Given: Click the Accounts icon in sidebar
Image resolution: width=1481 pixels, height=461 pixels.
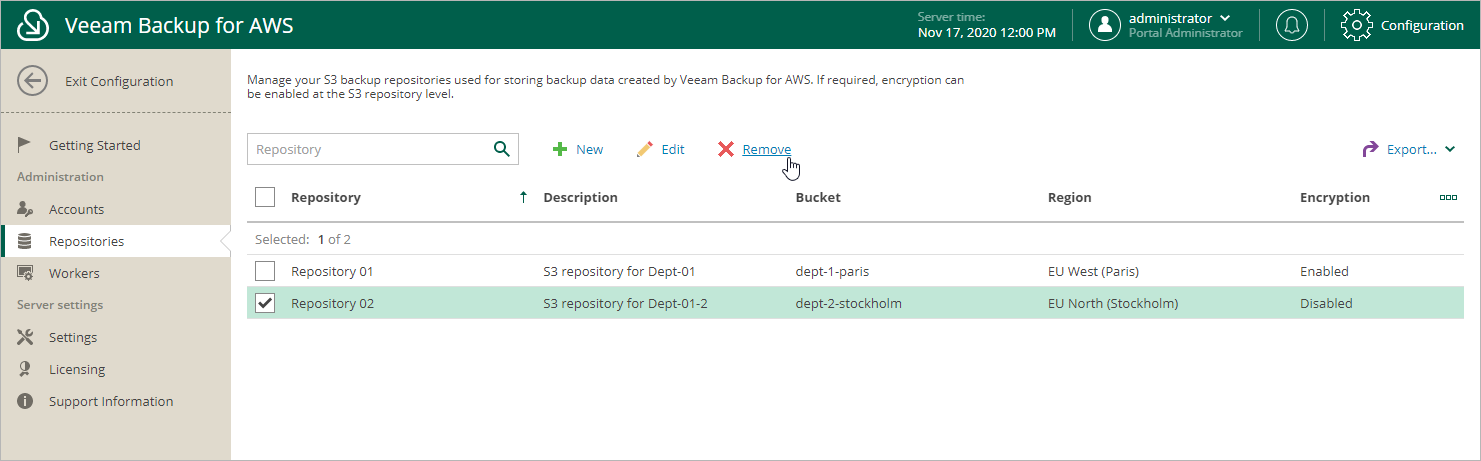Looking at the screenshot, I should 25,209.
